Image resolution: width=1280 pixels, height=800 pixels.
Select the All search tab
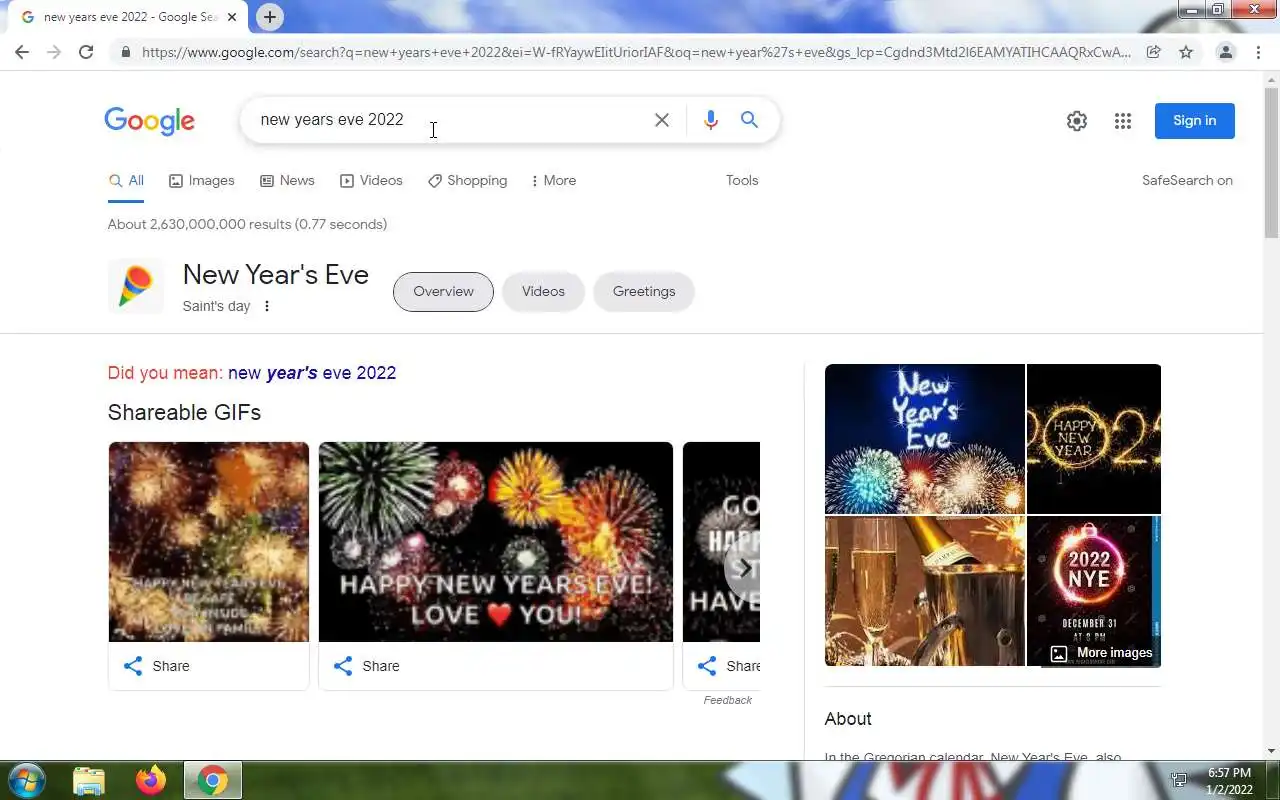126,181
